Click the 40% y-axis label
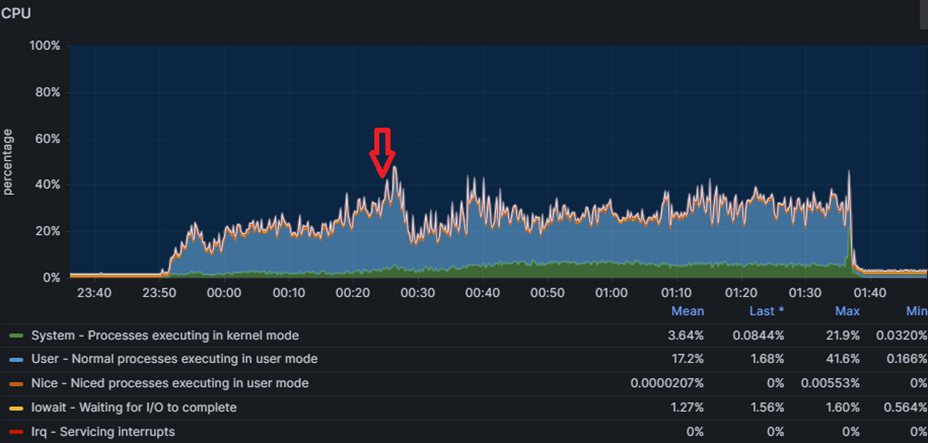928x443 pixels. click(47, 185)
